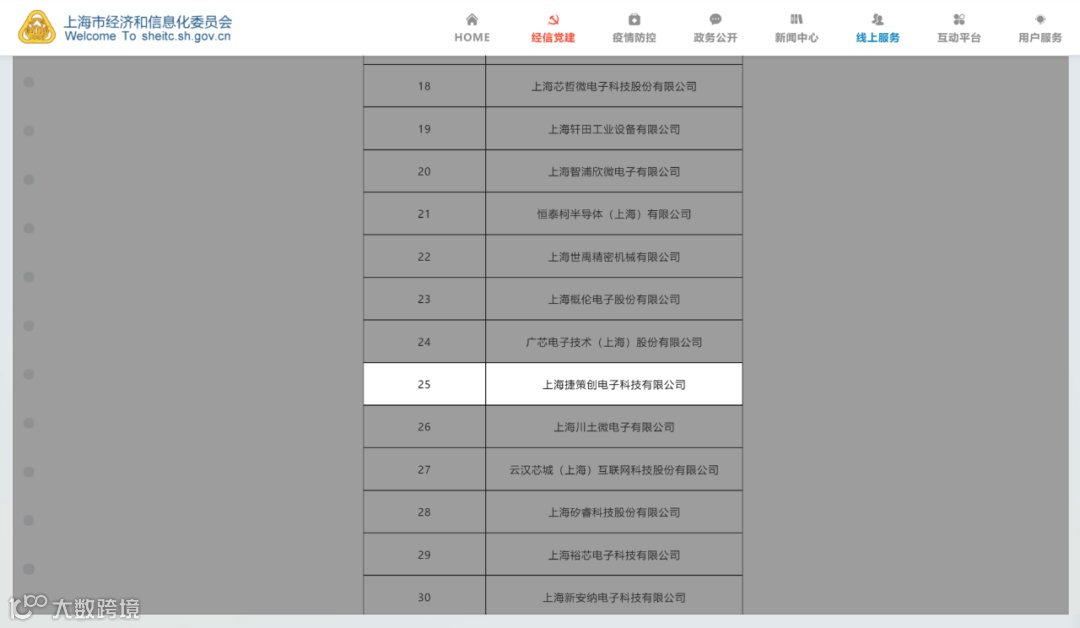Select cell 上海芯哲微电子科技股份有限公司
Viewport: 1080px width, 628px height.
coord(614,86)
